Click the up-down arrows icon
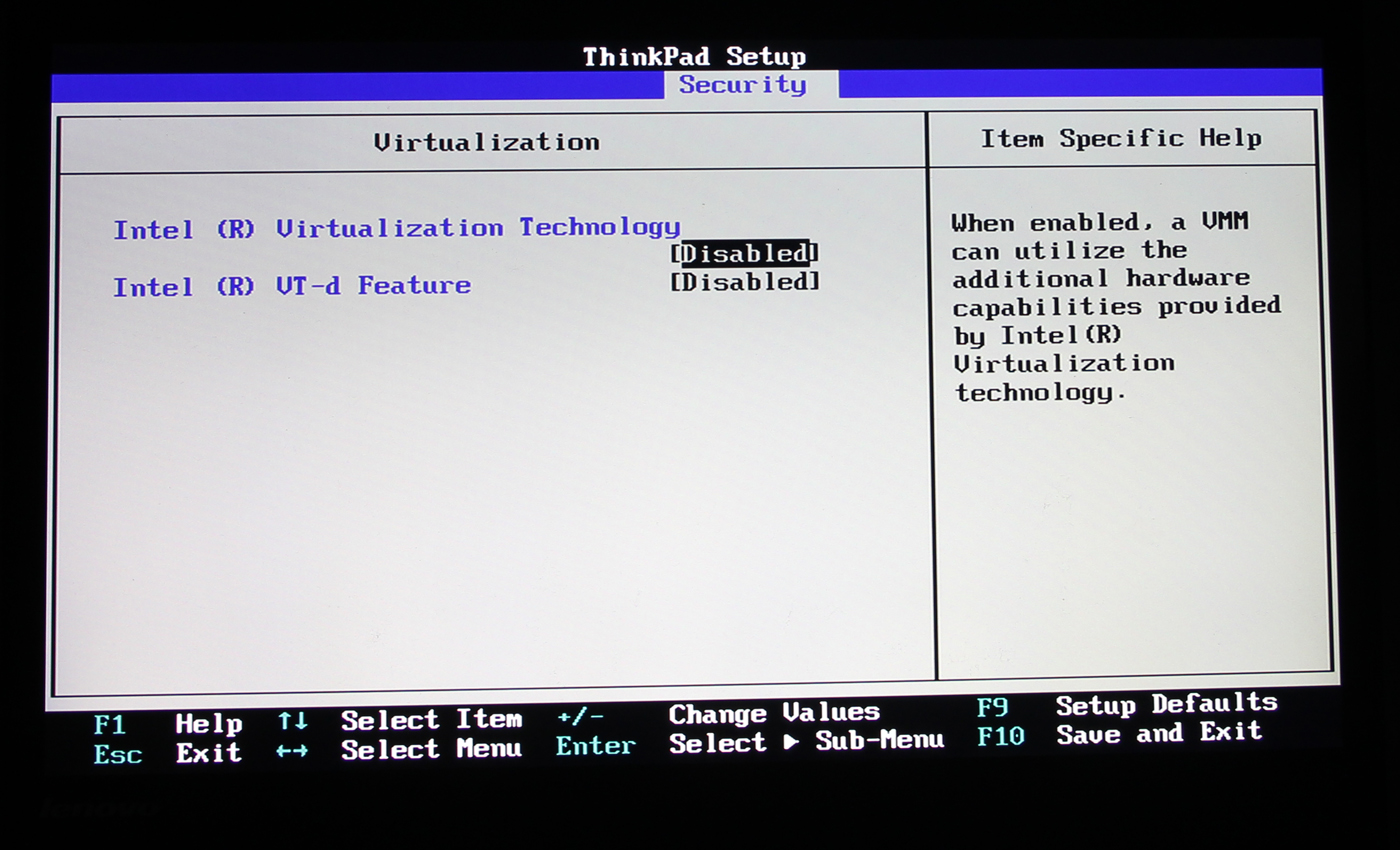This screenshot has width=1400, height=850. [293, 721]
